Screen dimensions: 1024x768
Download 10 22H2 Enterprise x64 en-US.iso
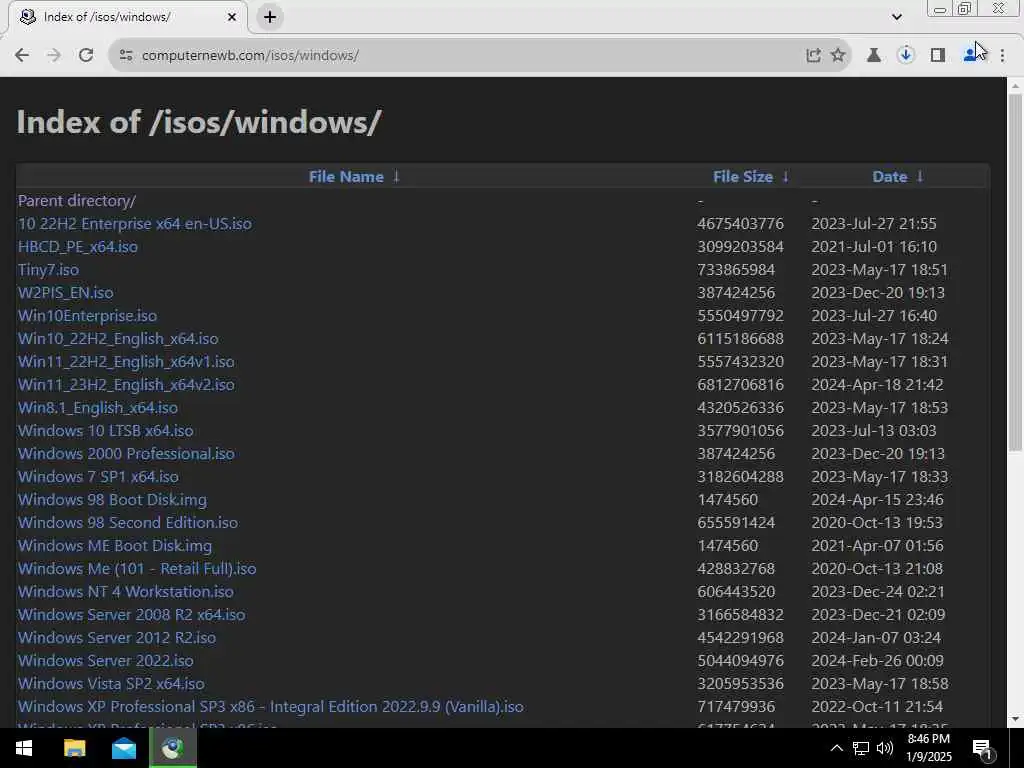coord(135,224)
